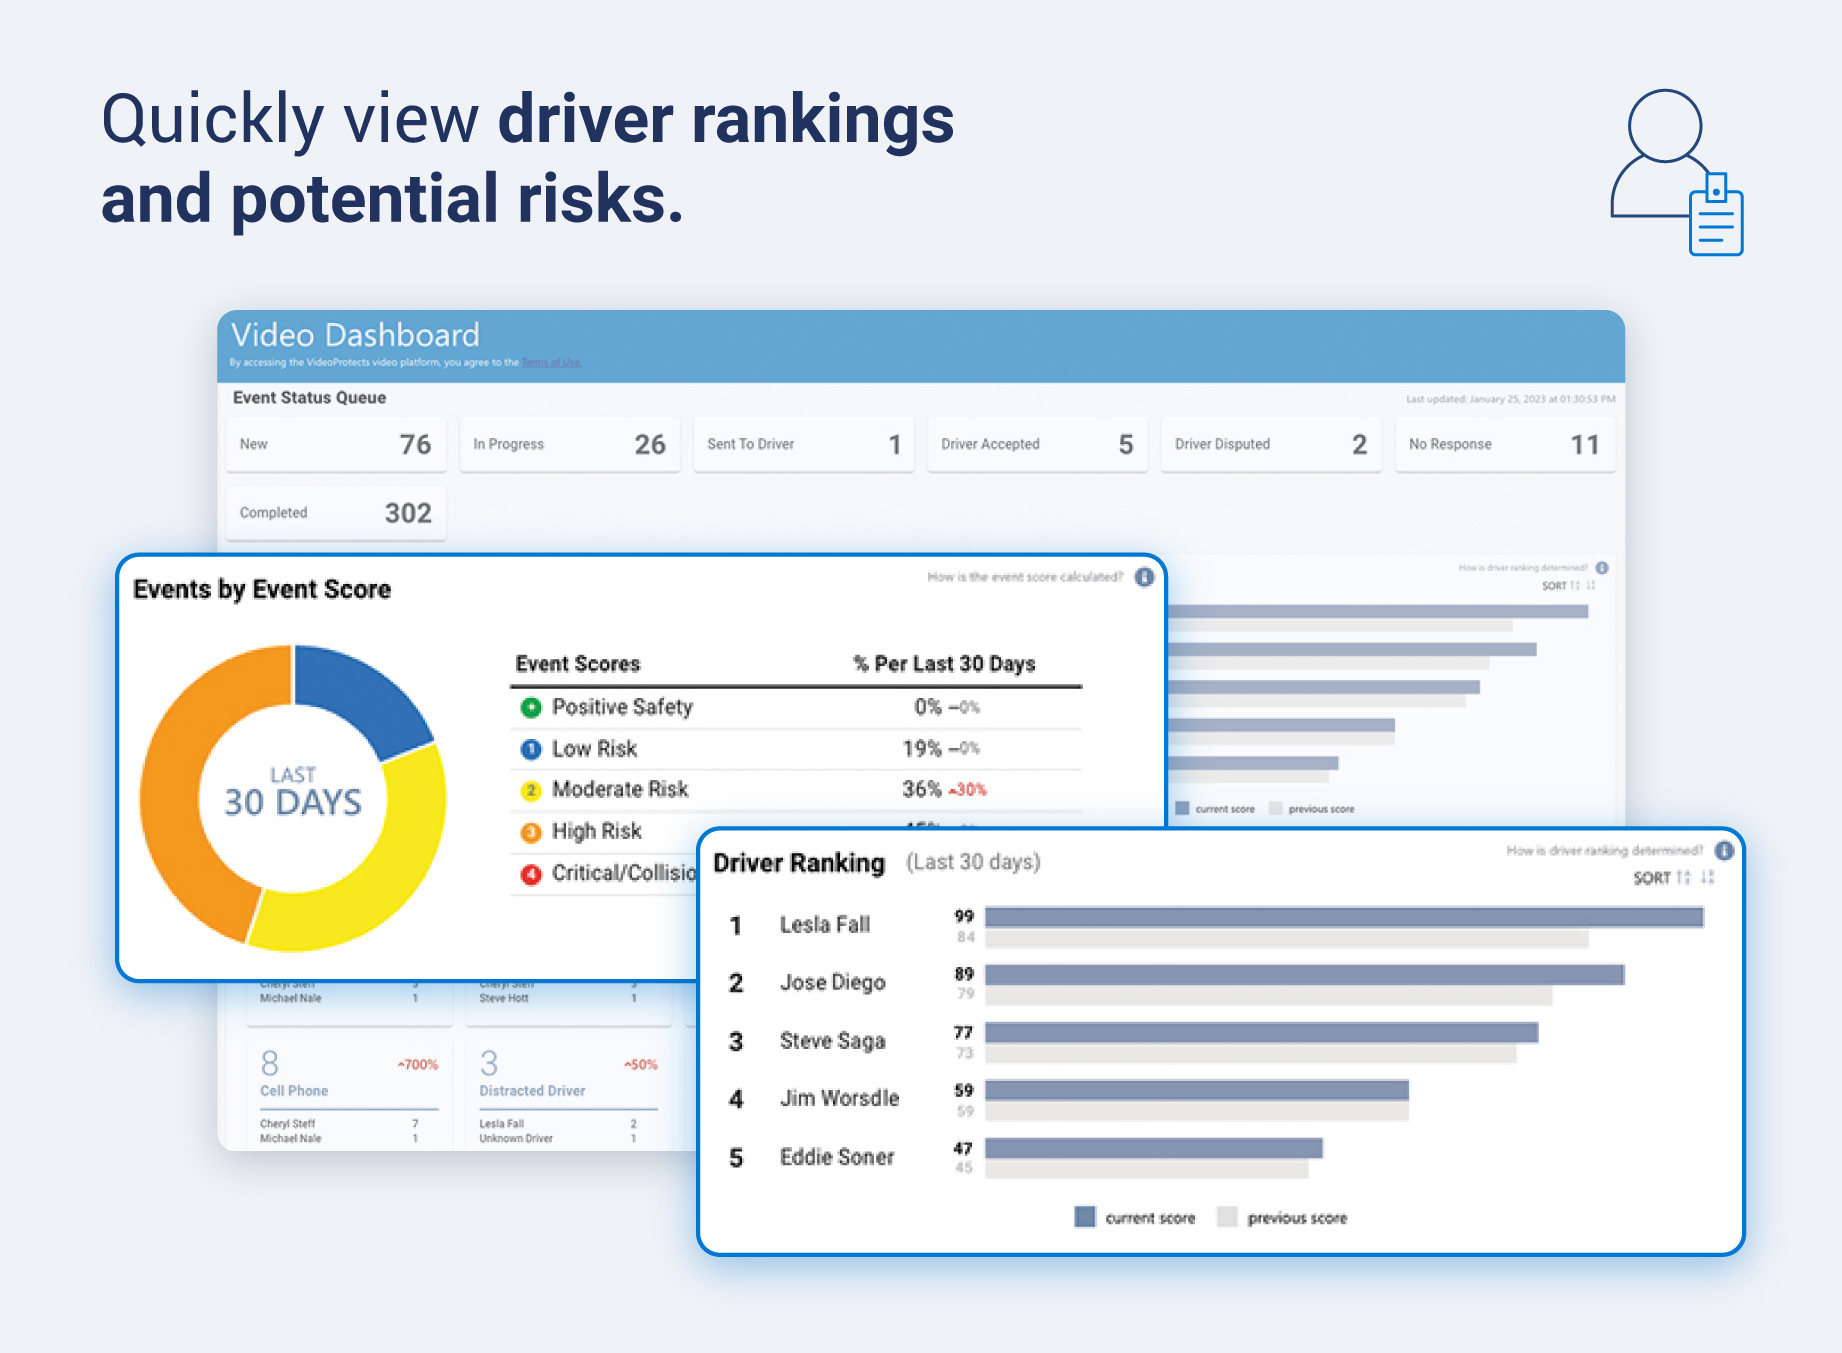Click the red Critical/Collision score icon
The width and height of the screenshot is (1842, 1353).
click(x=531, y=874)
